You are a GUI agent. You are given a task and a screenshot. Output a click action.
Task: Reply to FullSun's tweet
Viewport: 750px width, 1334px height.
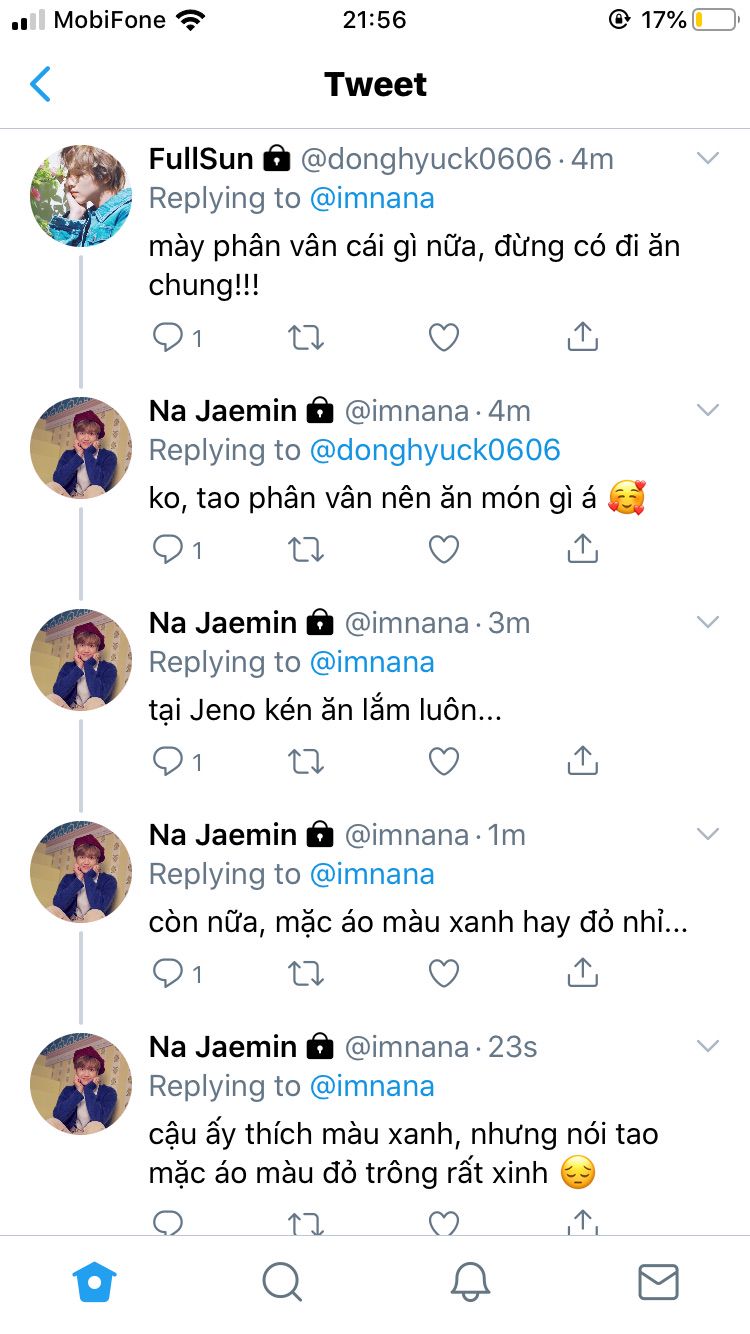point(167,338)
